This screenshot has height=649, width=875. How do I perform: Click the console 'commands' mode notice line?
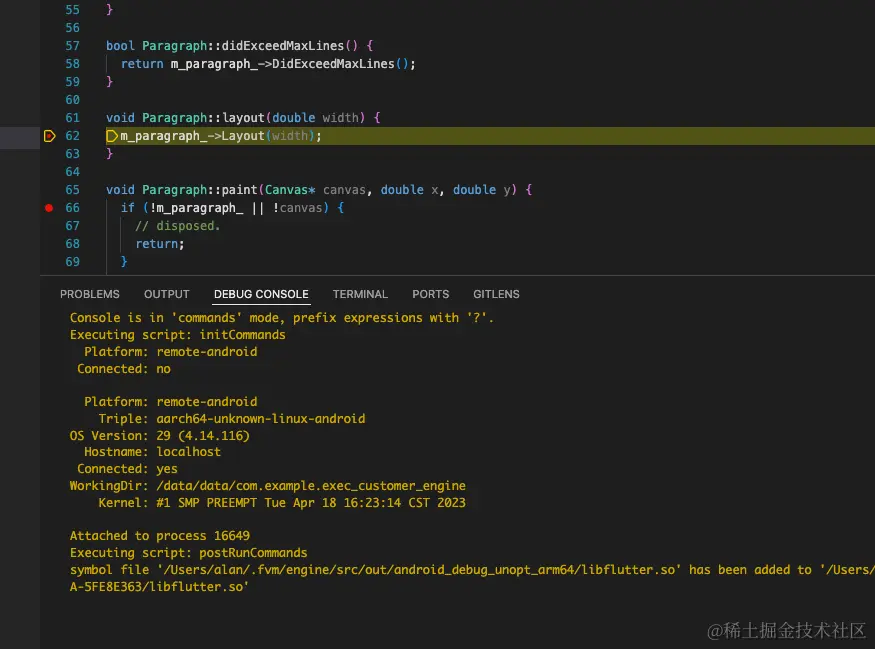click(x=282, y=318)
